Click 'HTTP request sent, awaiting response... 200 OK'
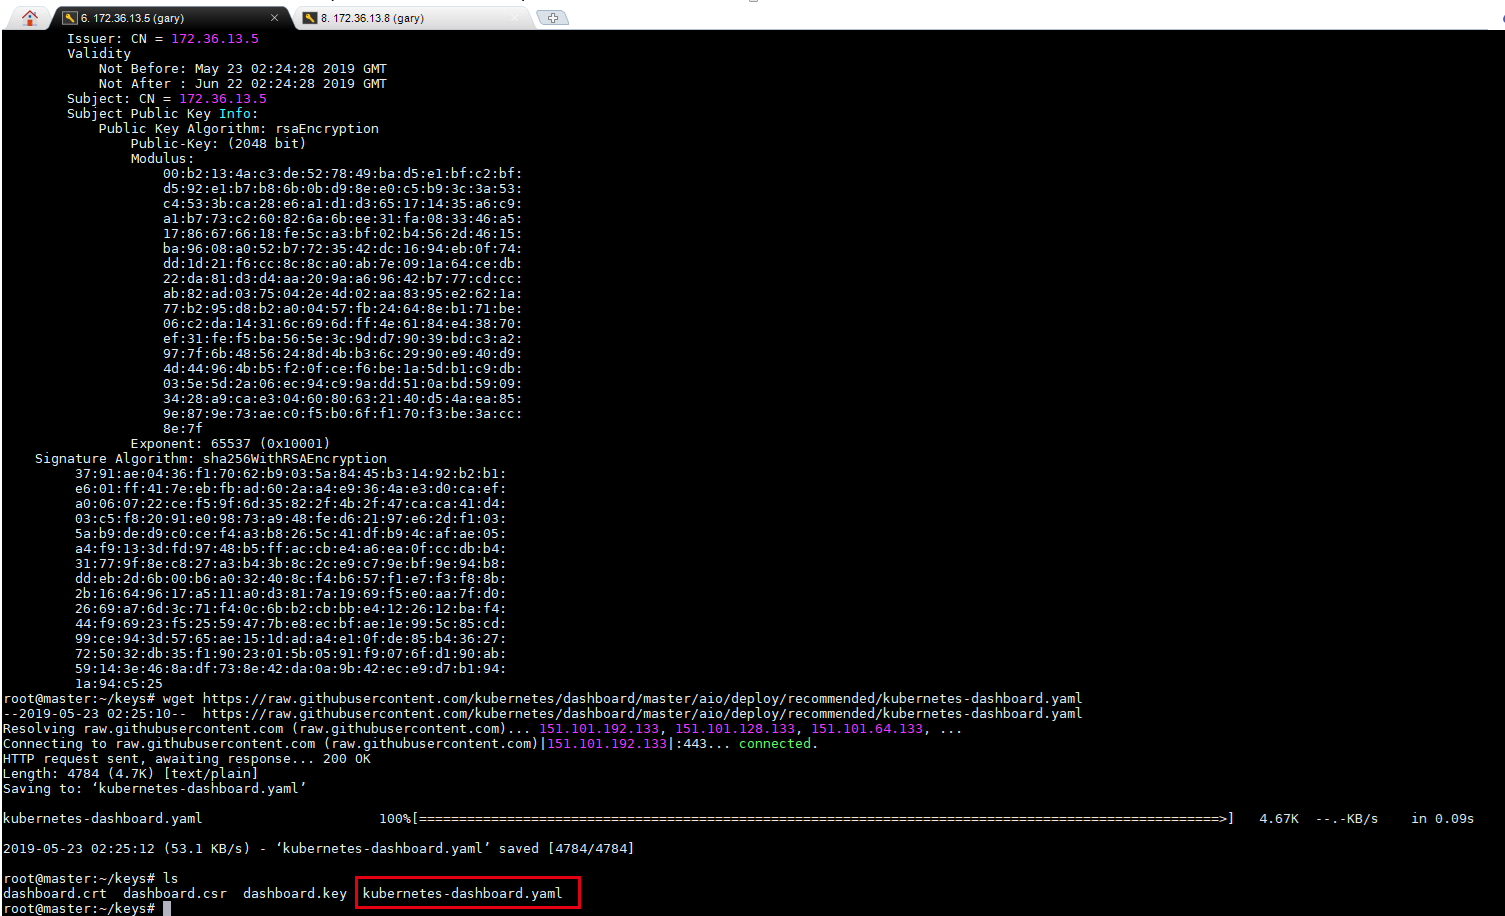This screenshot has width=1505, height=916. (187, 758)
